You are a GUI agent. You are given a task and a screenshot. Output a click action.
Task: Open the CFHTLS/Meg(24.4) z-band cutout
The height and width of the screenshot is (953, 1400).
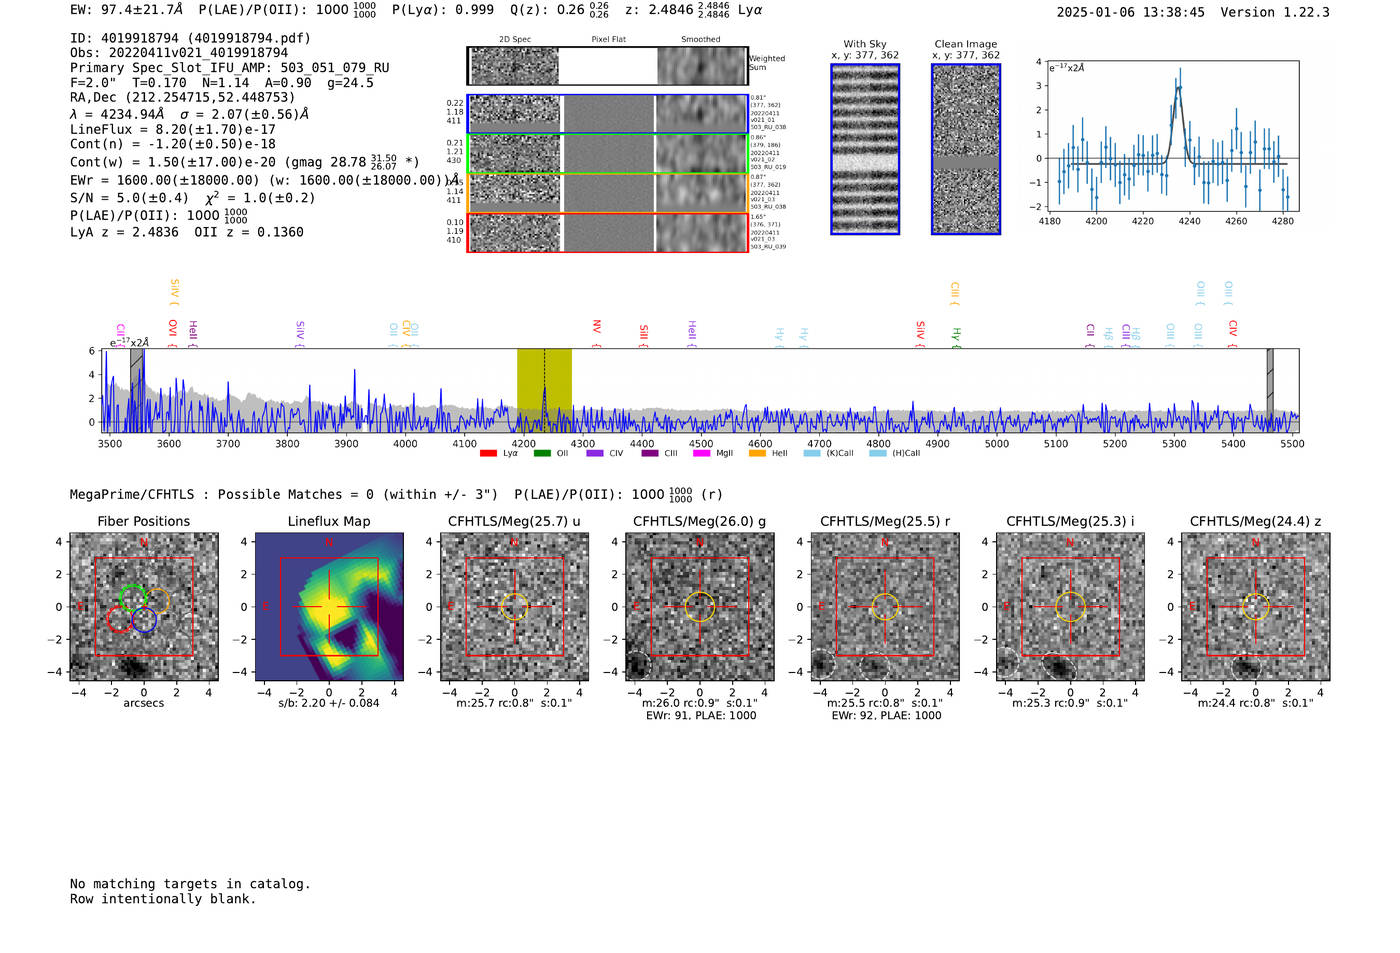coord(1256,607)
